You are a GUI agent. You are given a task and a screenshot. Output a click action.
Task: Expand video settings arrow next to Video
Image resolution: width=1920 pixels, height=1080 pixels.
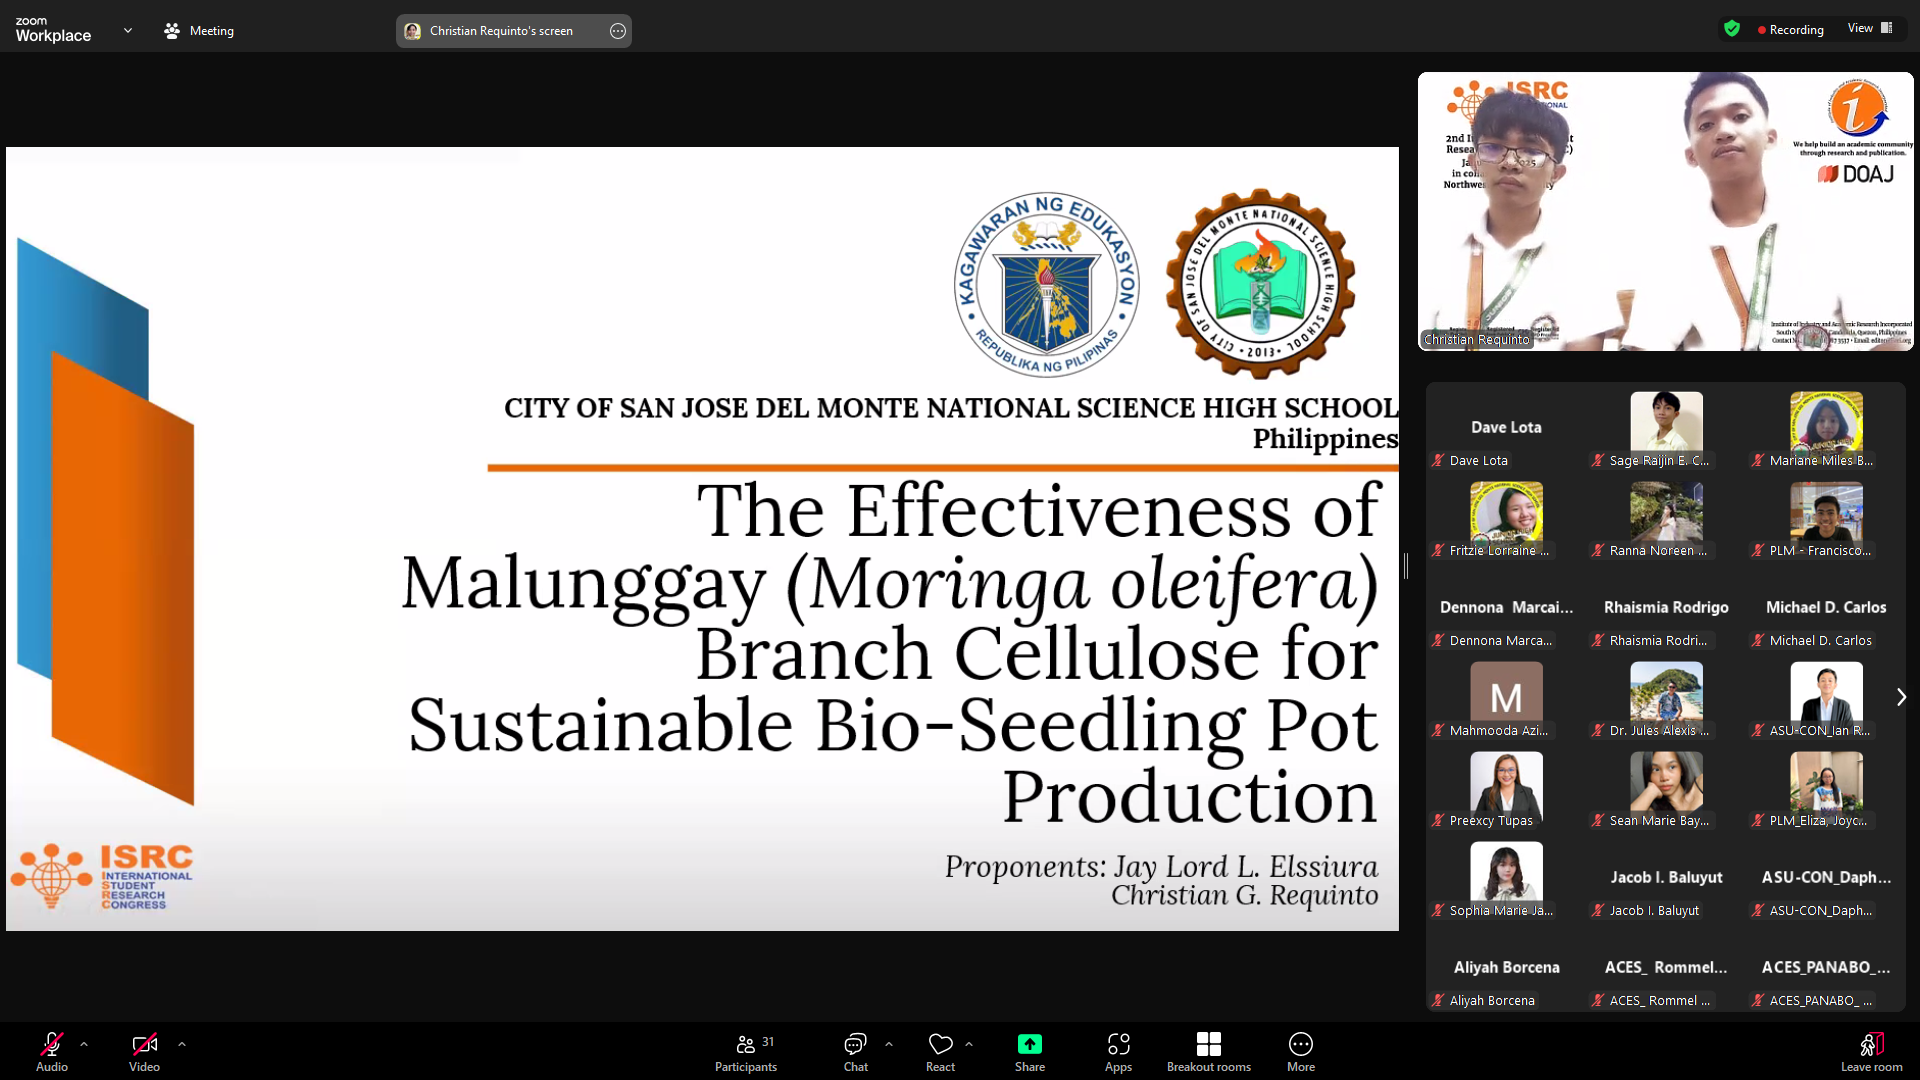(x=182, y=1044)
